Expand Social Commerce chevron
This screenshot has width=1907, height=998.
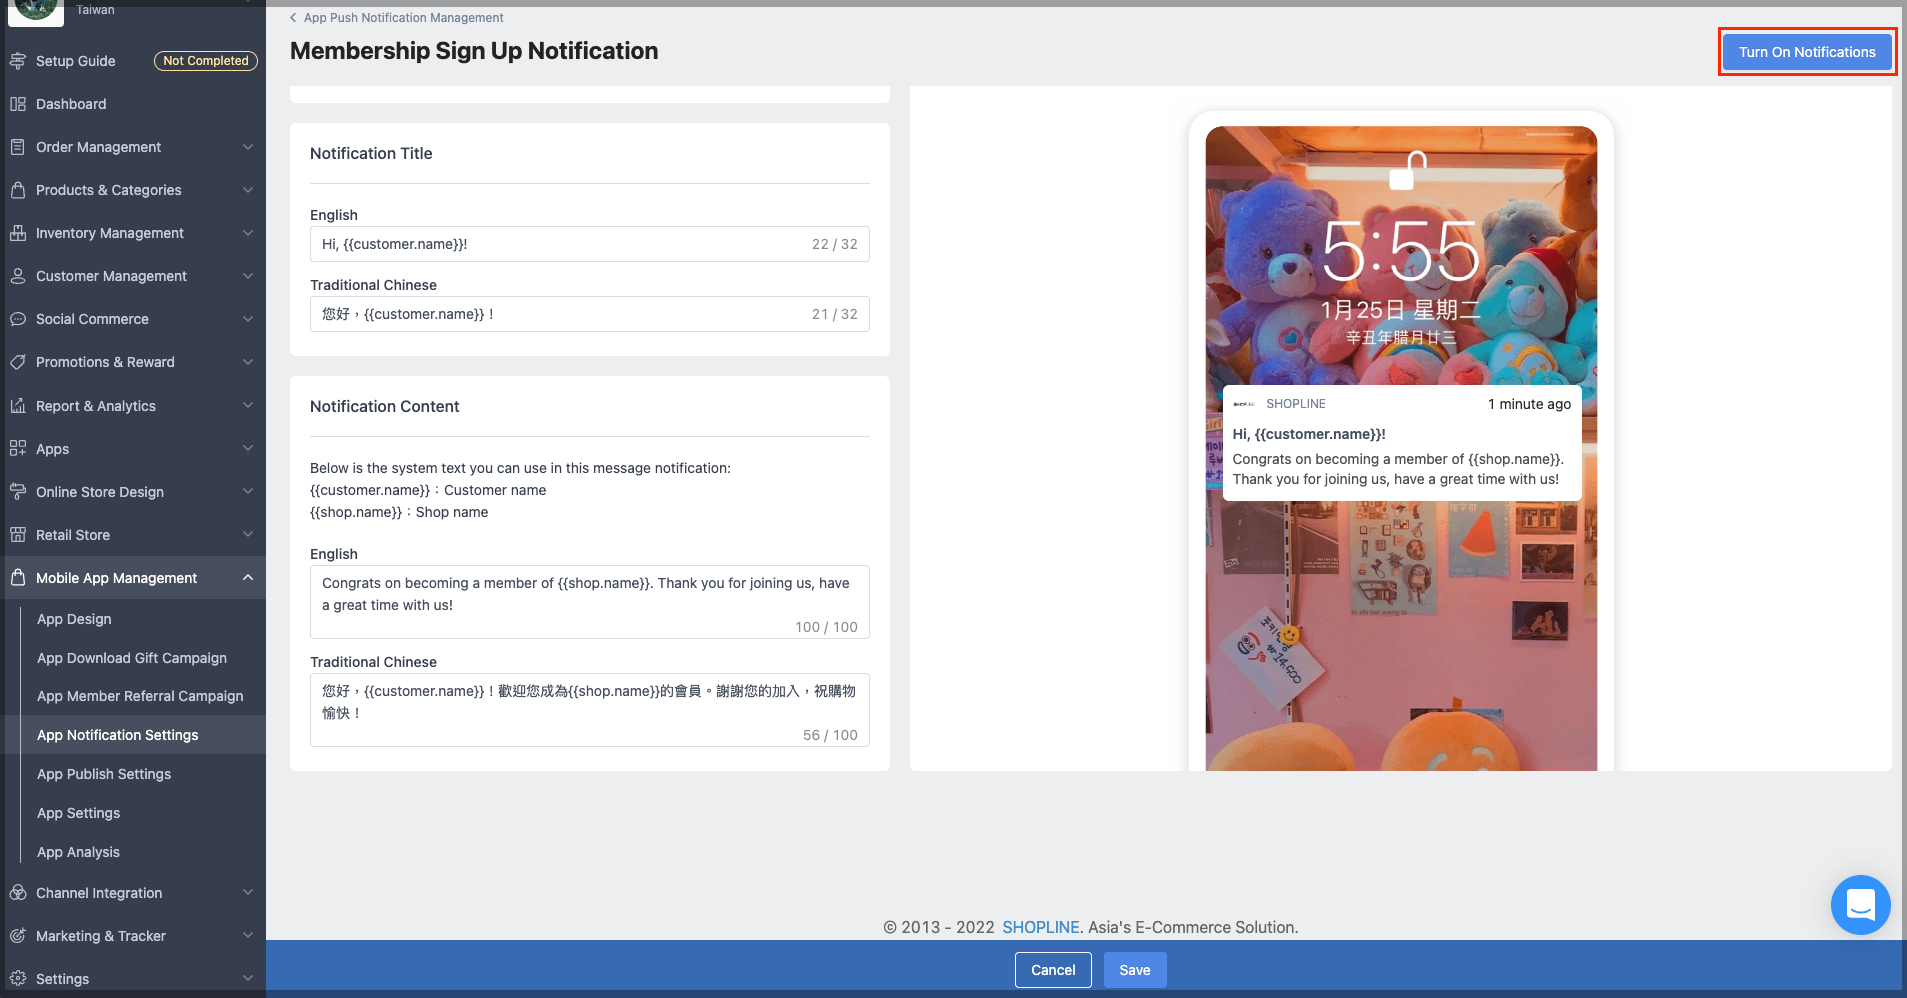pyautogui.click(x=248, y=319)
